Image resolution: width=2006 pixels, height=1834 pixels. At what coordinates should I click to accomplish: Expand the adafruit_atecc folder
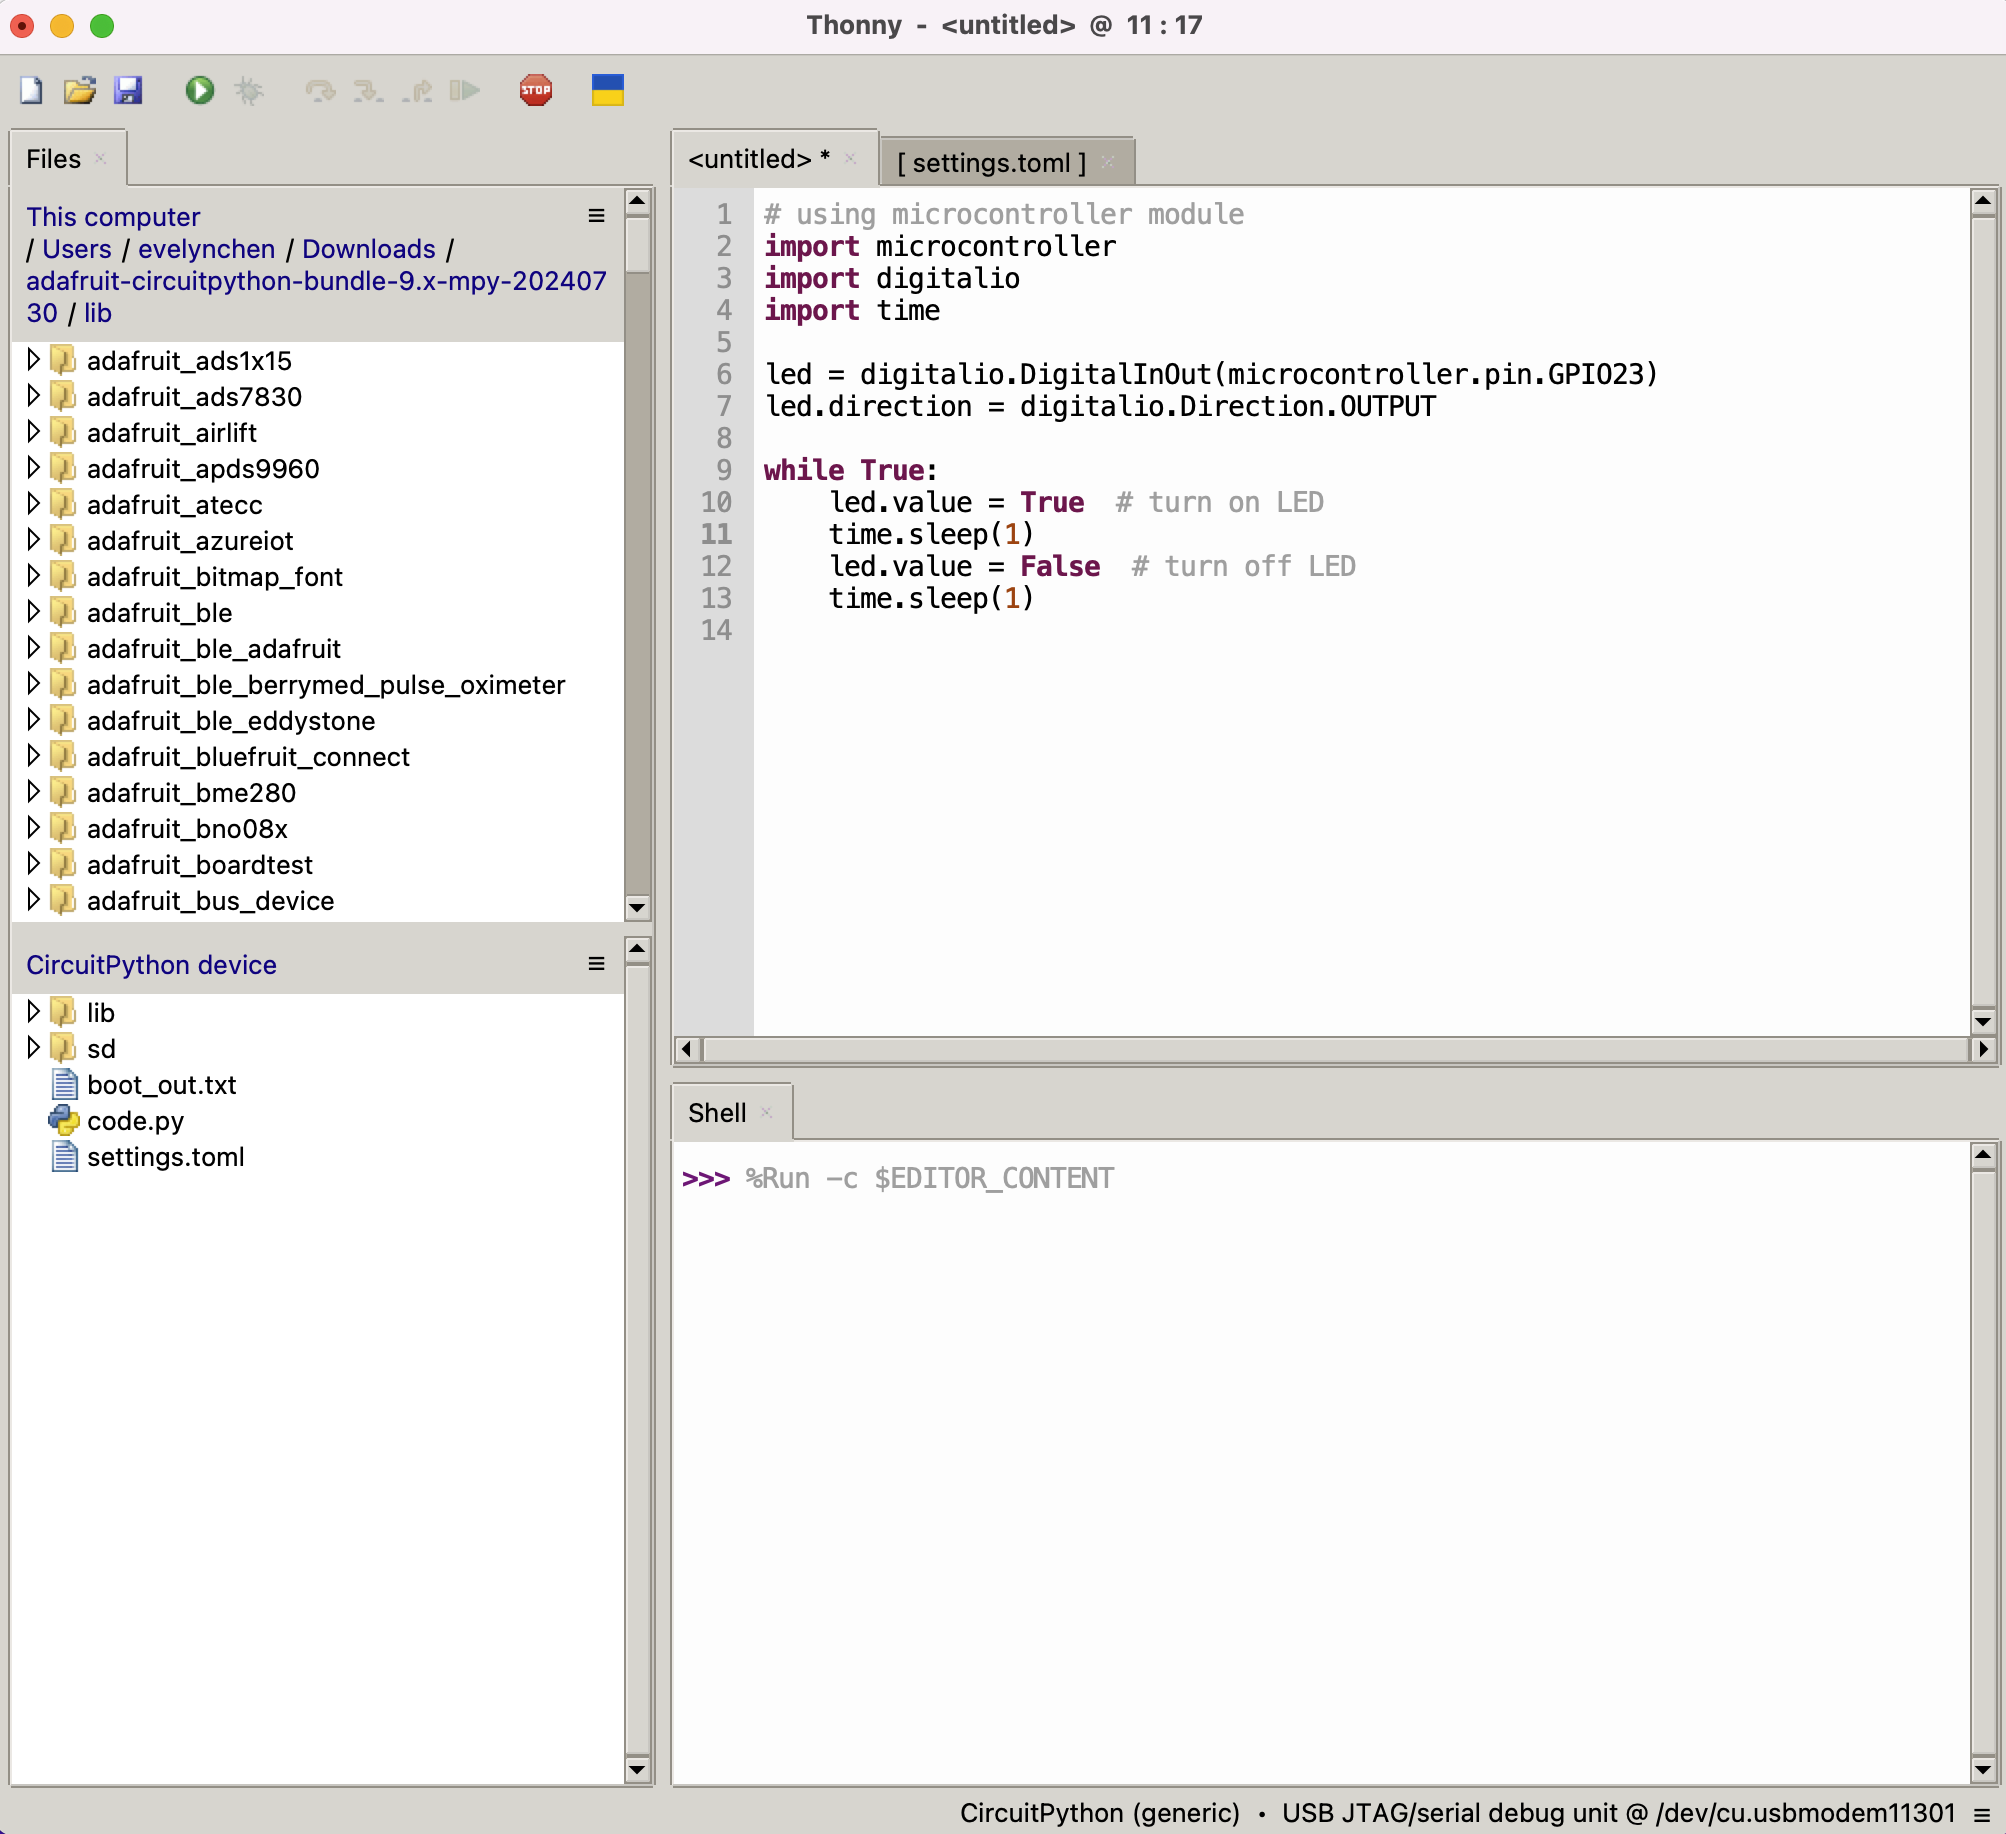pos(33,503)
